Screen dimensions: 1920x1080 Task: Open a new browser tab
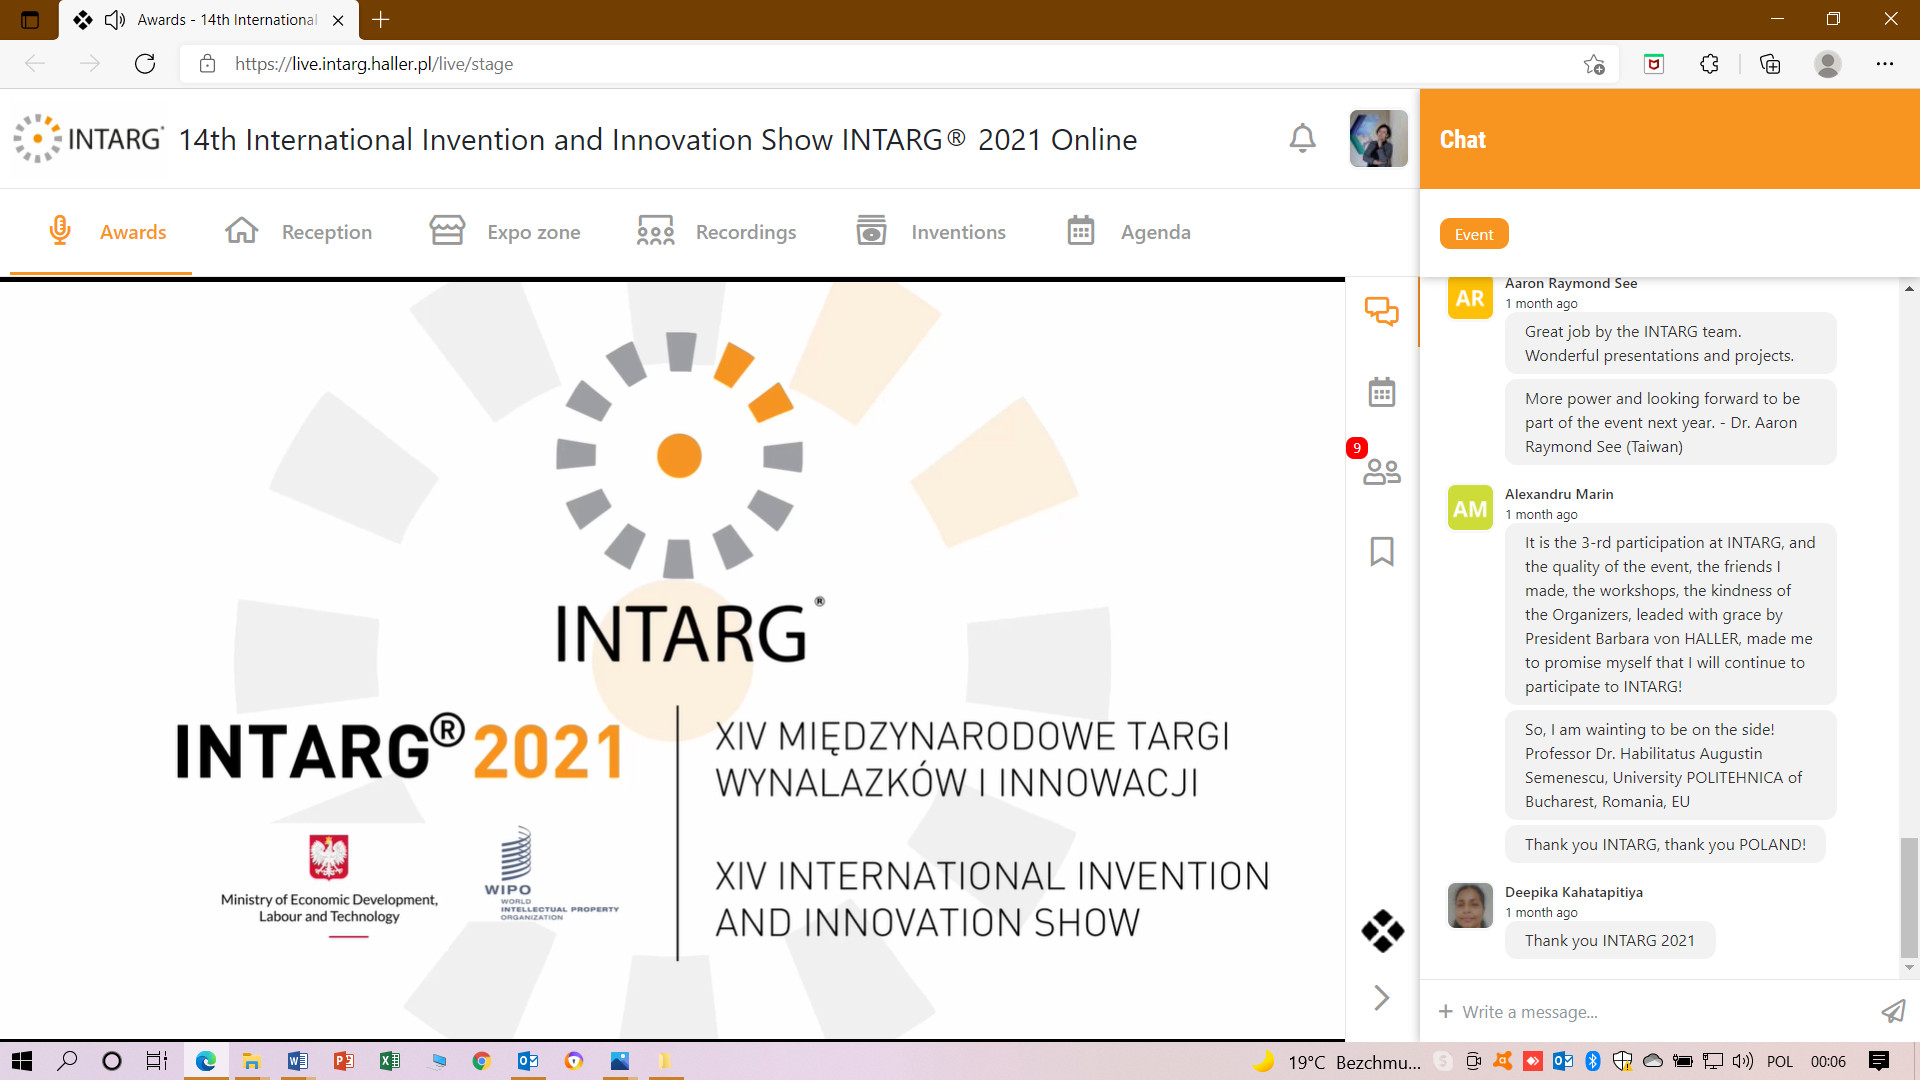tap(381, 19)
